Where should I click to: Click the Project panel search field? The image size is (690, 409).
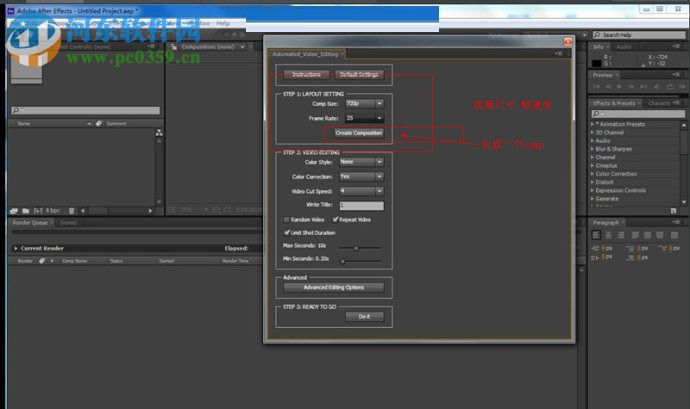[x=85, y=110]
